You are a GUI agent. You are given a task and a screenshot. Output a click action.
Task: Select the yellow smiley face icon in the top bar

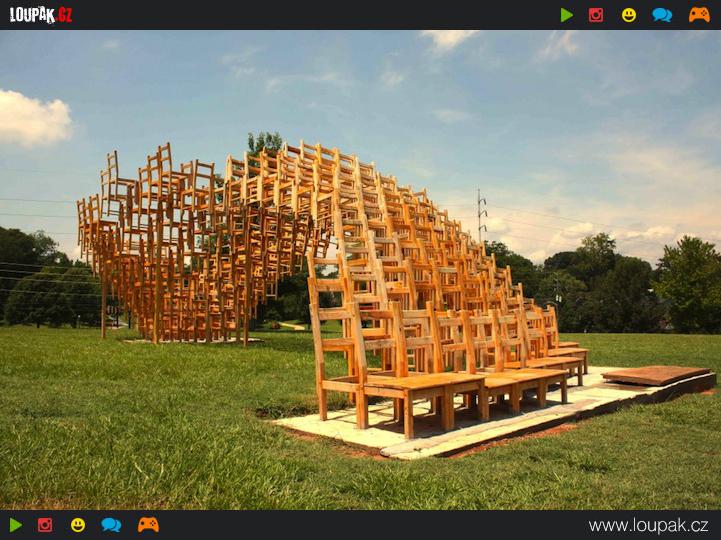pyautogui.click(x=629, y=15)
